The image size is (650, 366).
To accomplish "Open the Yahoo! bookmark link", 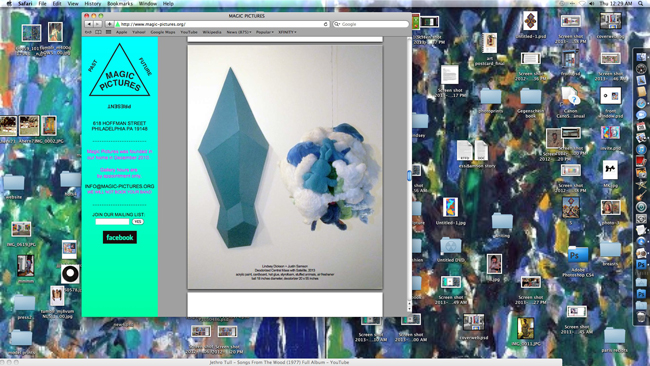I will click(139, 32).
